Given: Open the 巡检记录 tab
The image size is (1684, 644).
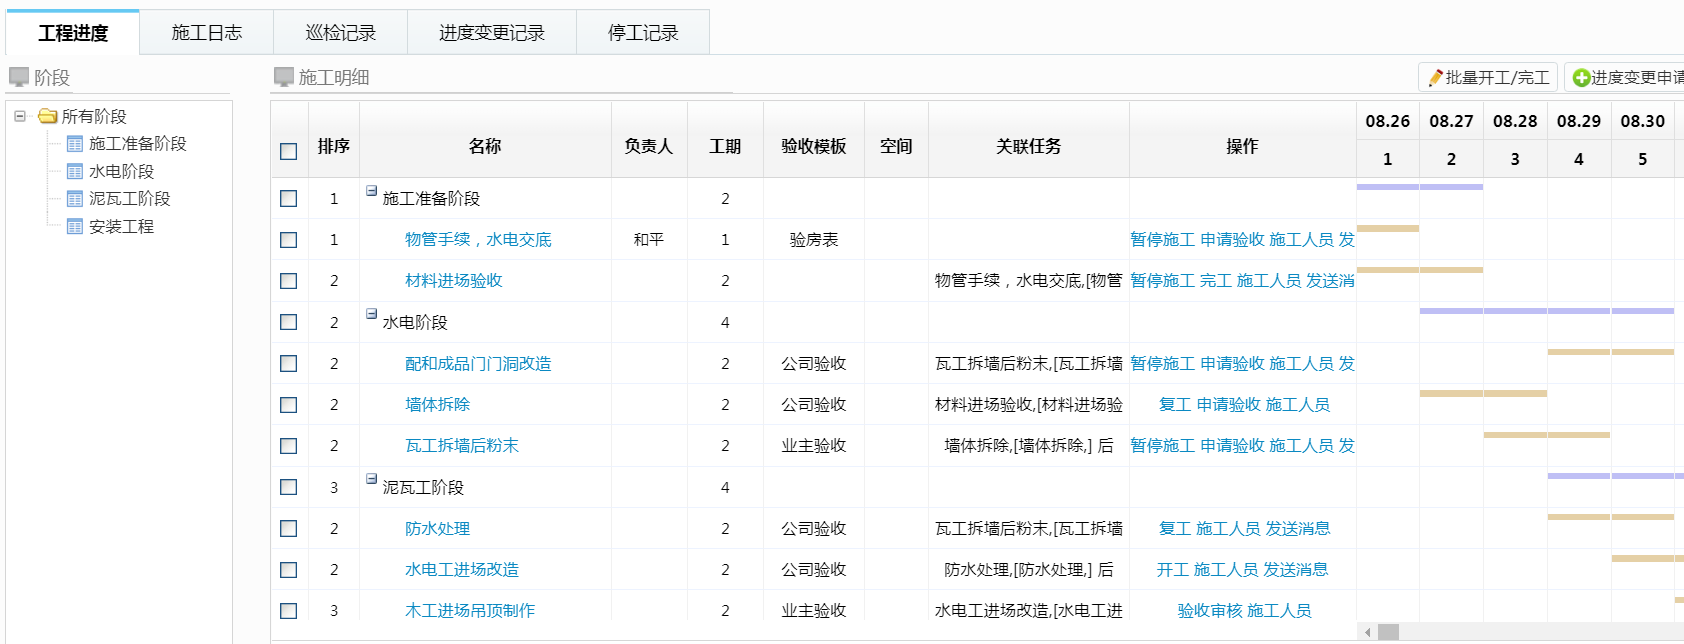Looking at the screenshot, I should tap(340, 32).
